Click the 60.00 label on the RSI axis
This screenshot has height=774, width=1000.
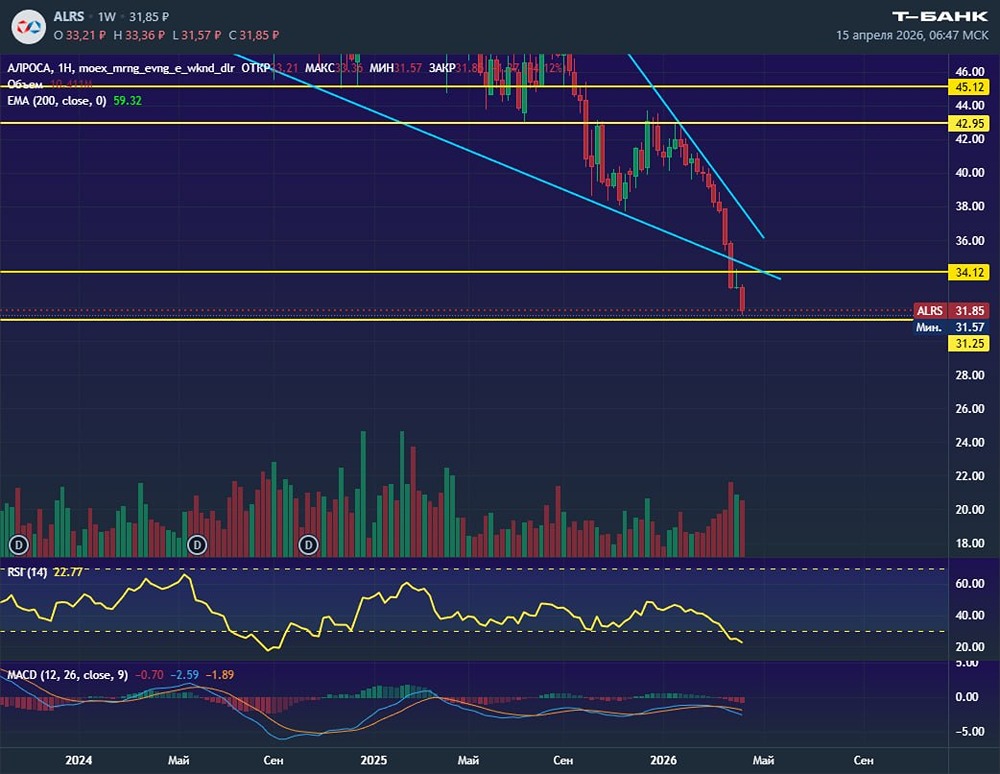click(x=969, y=583)
